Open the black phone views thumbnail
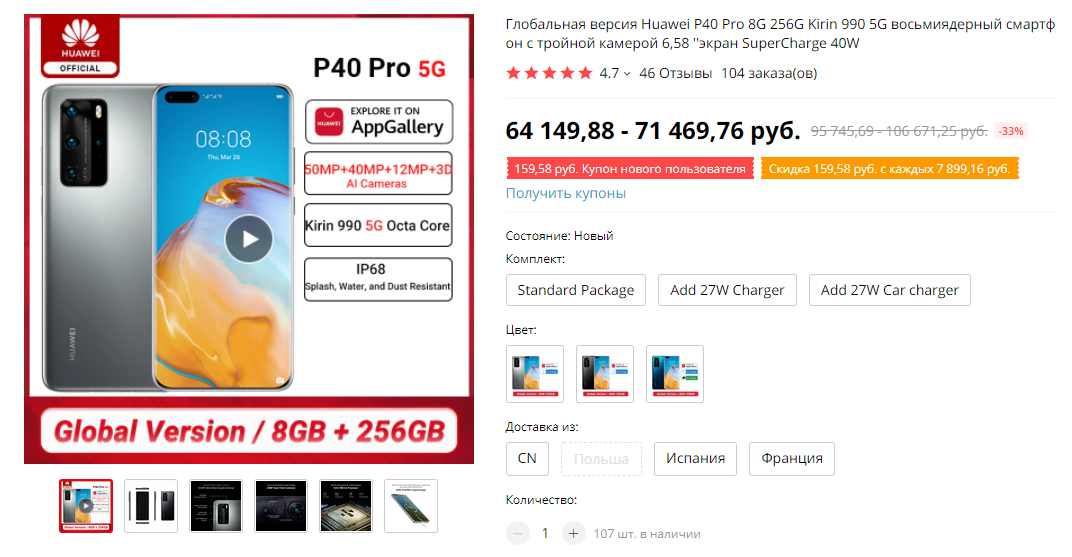Image resolution: width=1072 pixels, height=557 pixels. point(151,506)
